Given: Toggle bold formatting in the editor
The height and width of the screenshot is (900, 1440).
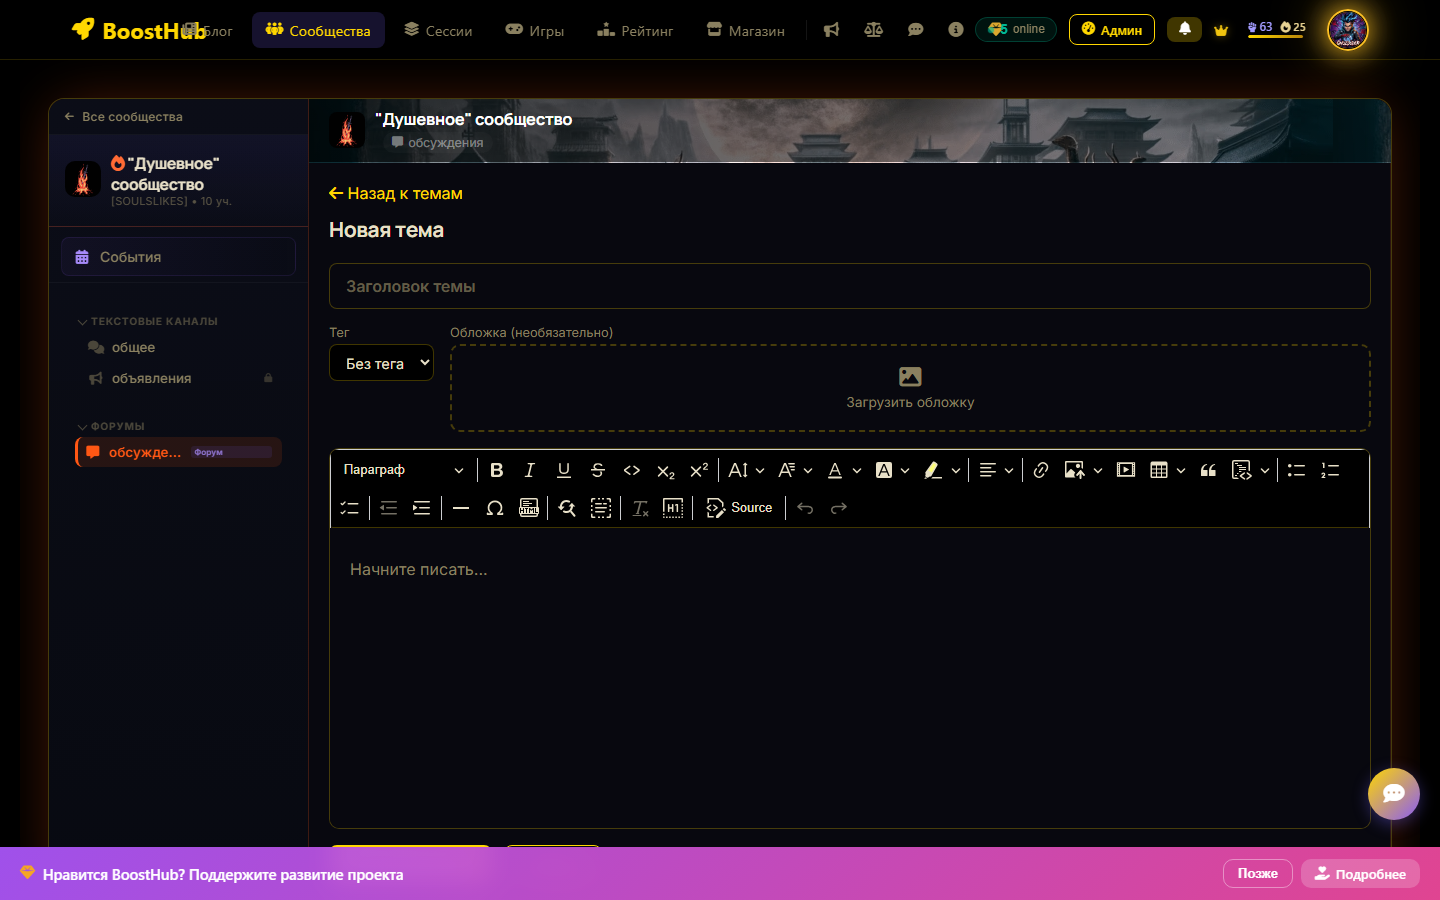Looking at the screenshot, I should [x=496, y=470].
